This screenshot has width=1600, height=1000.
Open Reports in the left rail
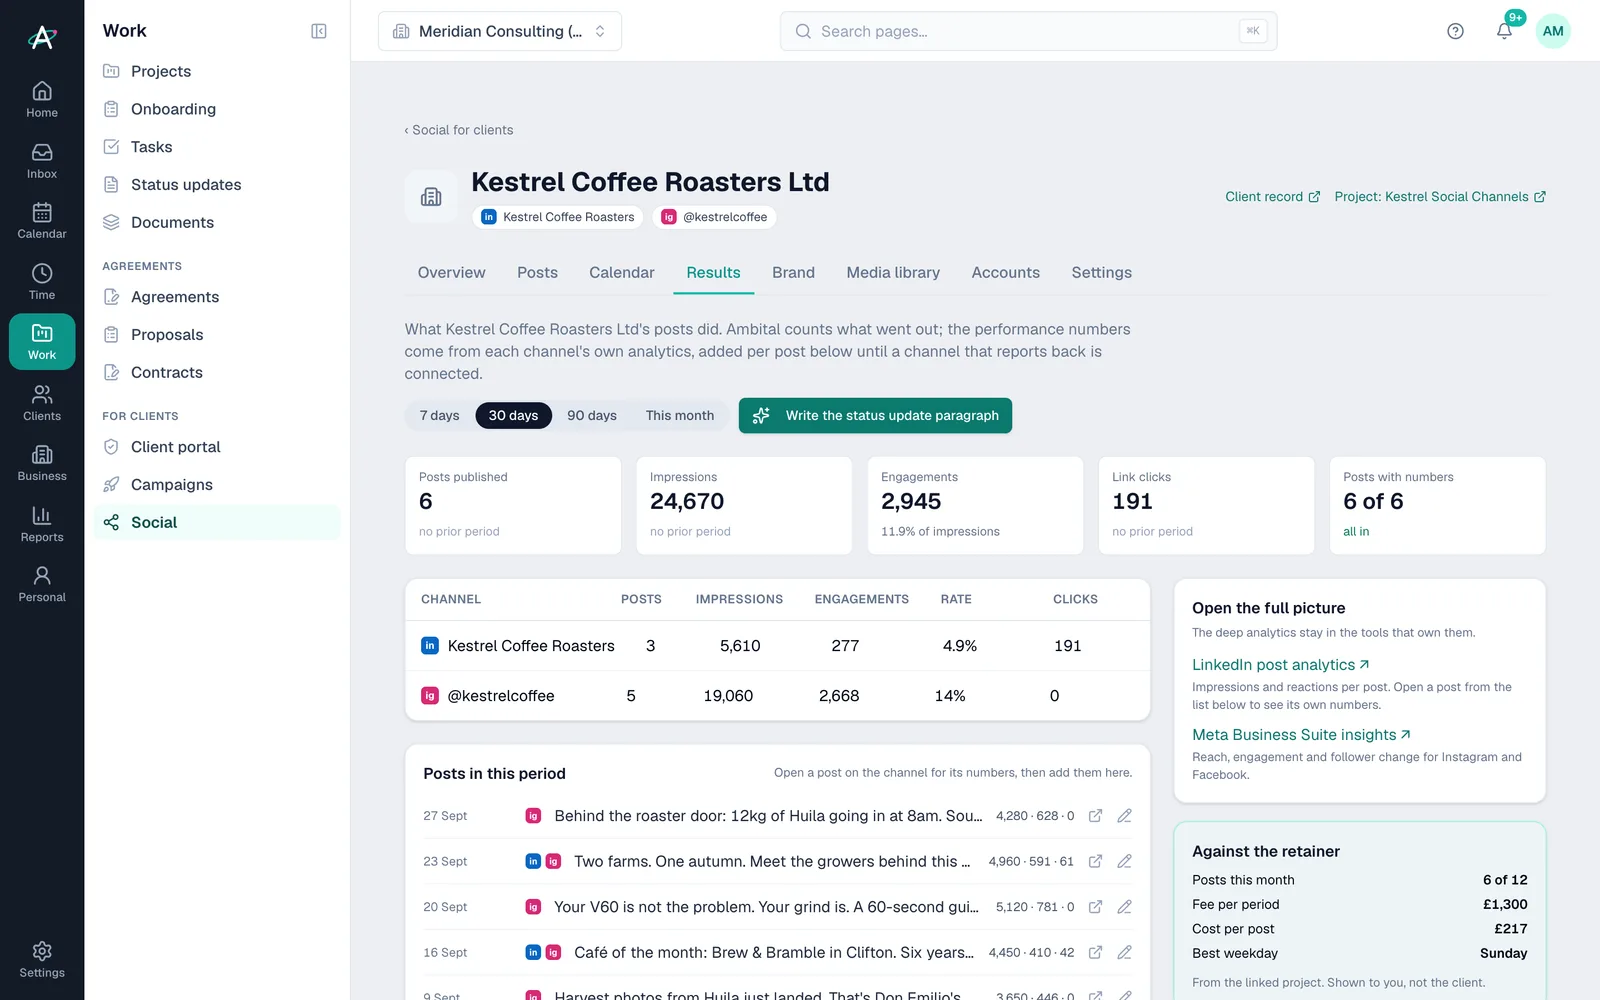pos(42,523)
